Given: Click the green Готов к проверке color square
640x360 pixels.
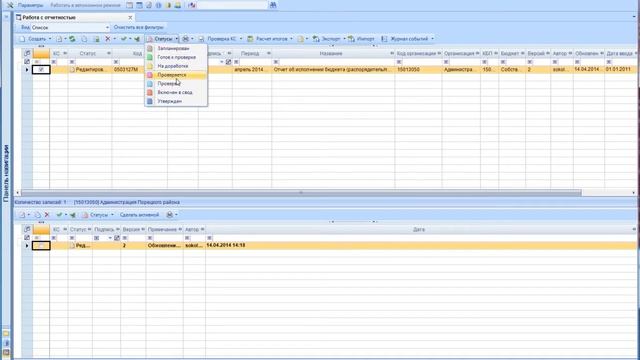Looking at the screenshot, I should pos(150,57).
